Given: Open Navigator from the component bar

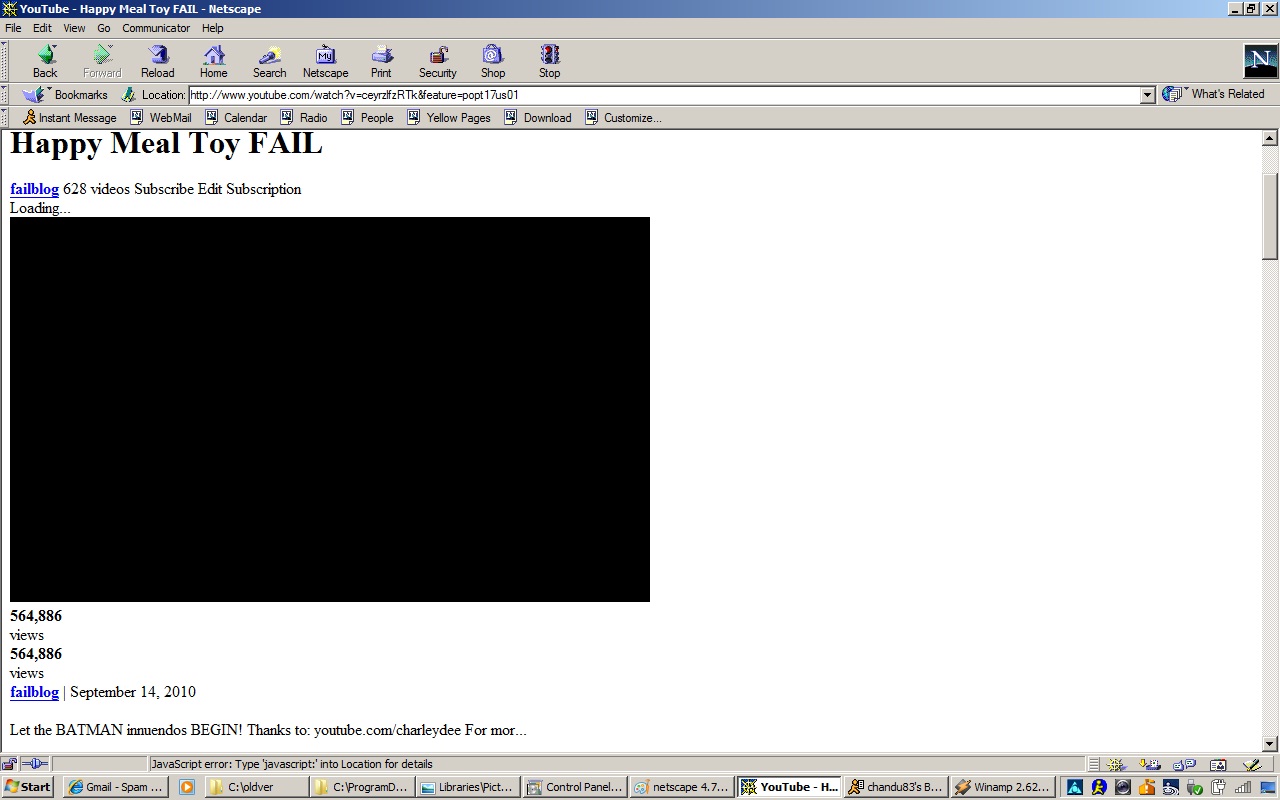Looking at the screenshot, I should coord(1117,765).
